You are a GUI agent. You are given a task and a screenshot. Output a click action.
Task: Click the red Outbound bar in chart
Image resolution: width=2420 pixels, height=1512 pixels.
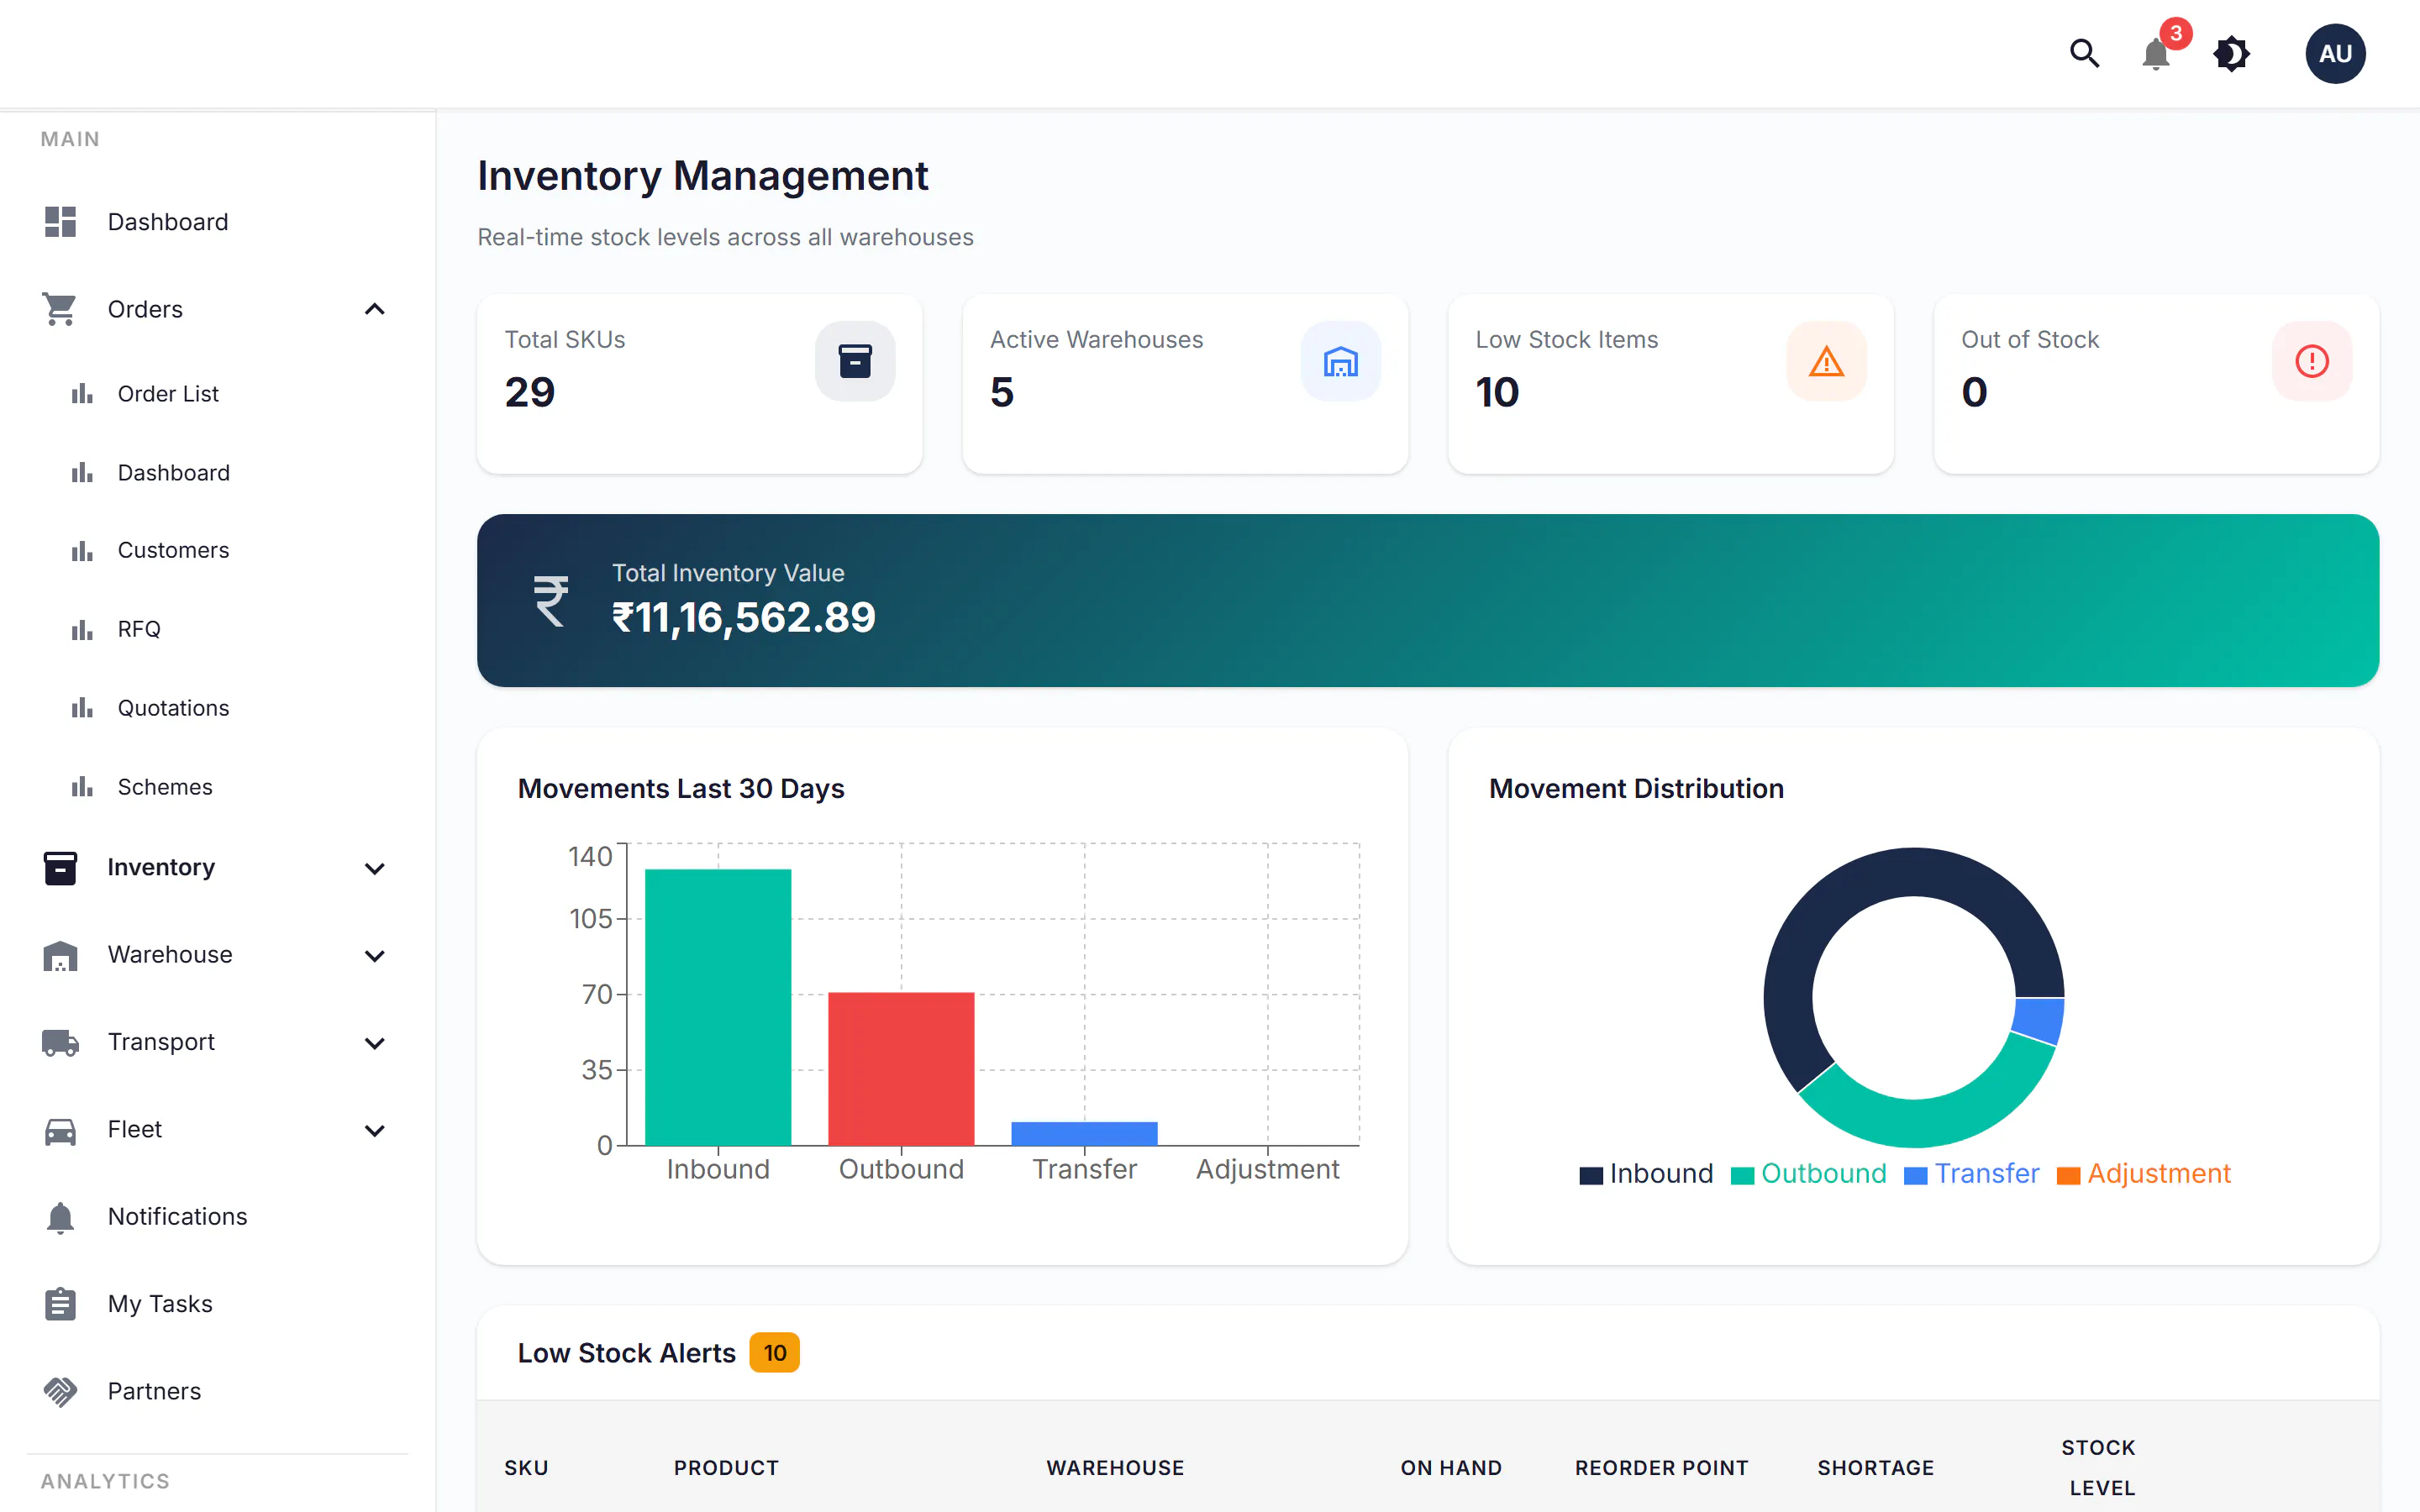[x=901, y=1068]
